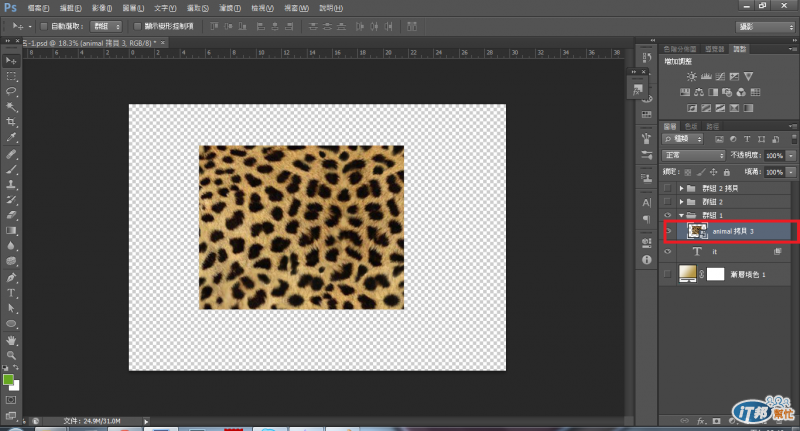The width and height of the screenshot is (800, 431).
Task: Hide the 'it' text layer
Action: pyautogui.click(x=669, y=253)
